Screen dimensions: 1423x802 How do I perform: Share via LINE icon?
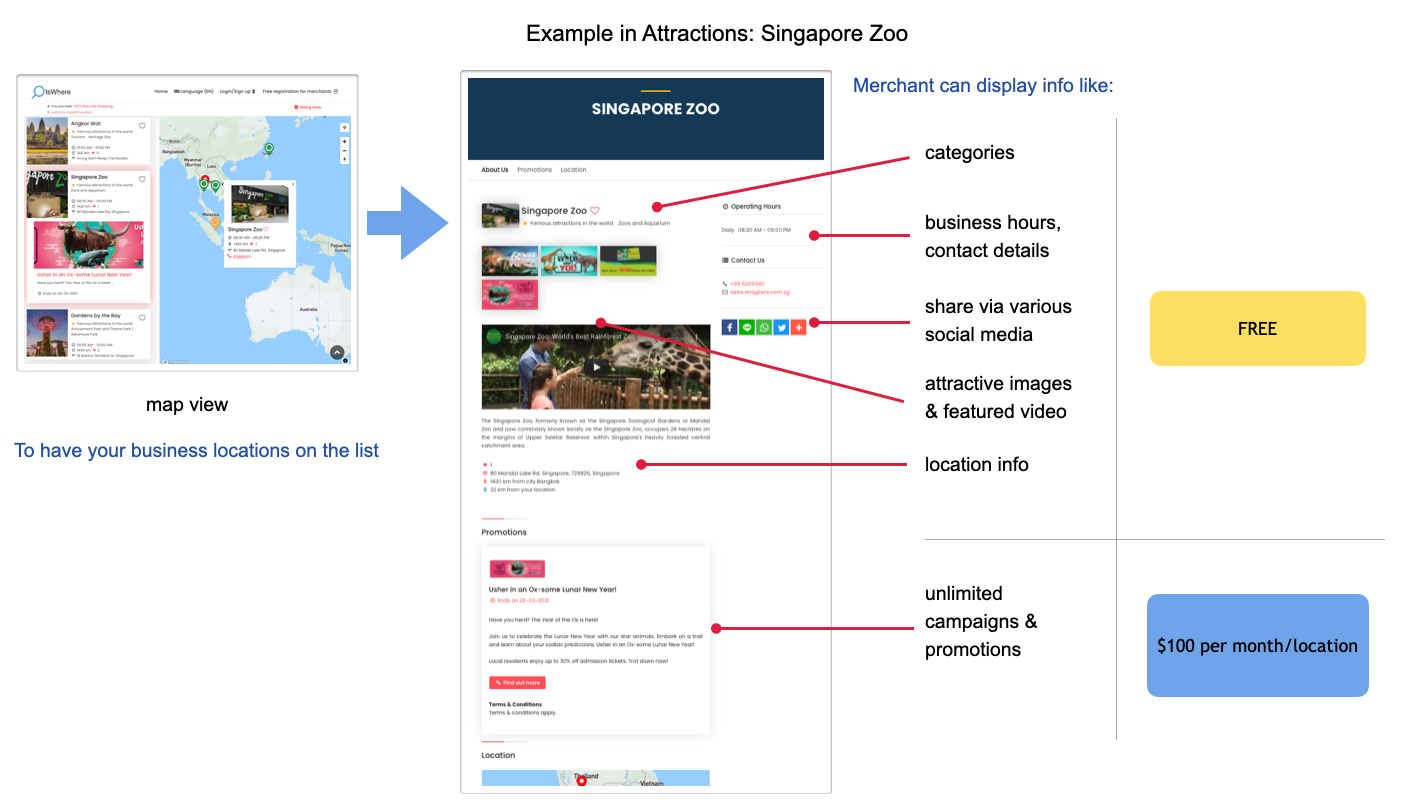746,327
